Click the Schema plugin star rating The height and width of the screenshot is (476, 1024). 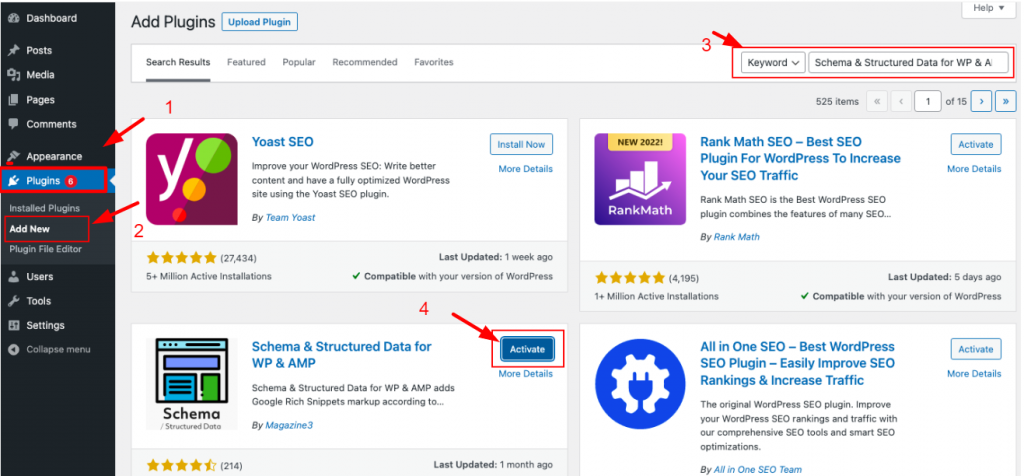point(181,466)
